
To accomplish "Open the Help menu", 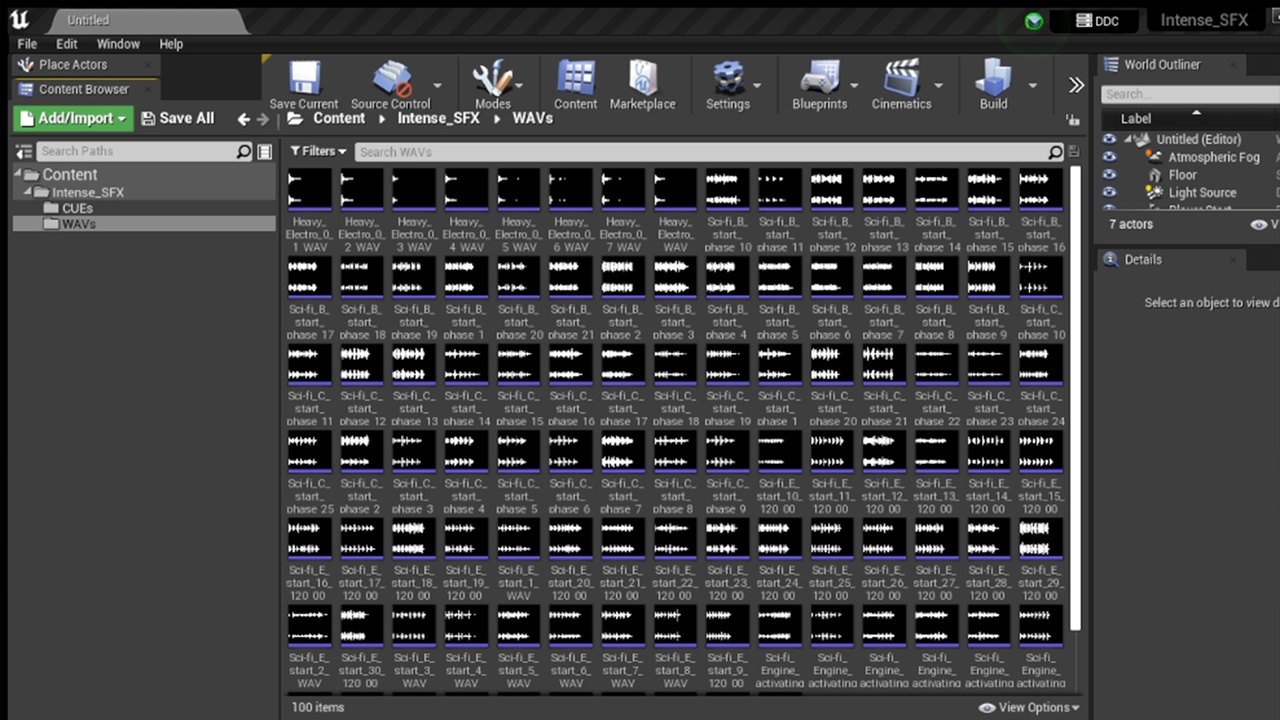I will point(171,44).
